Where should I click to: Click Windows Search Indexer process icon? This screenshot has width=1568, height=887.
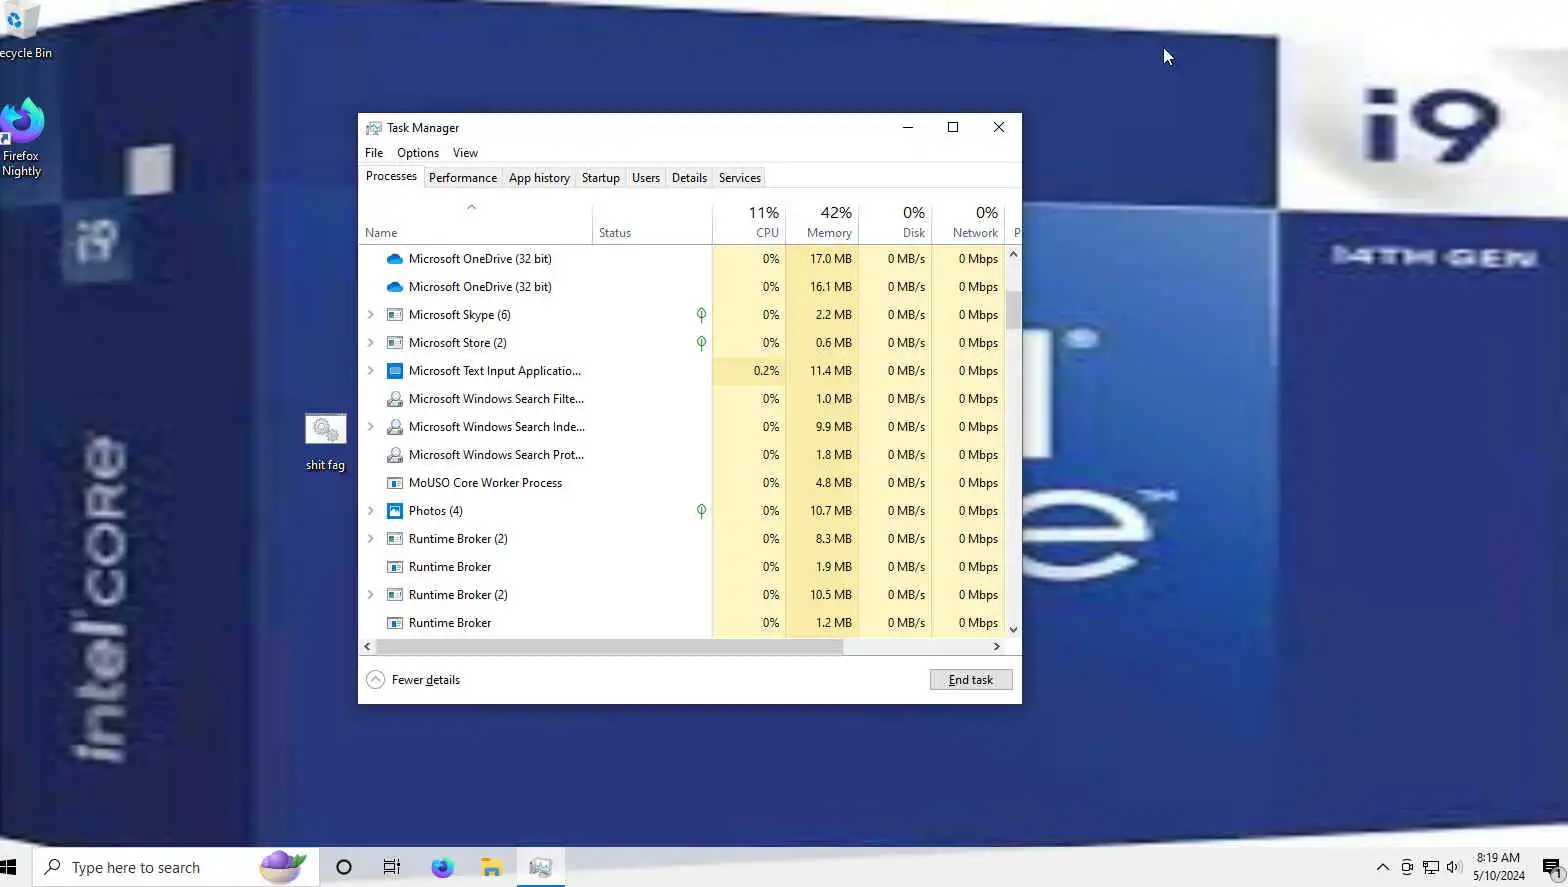tap(395, 427)
